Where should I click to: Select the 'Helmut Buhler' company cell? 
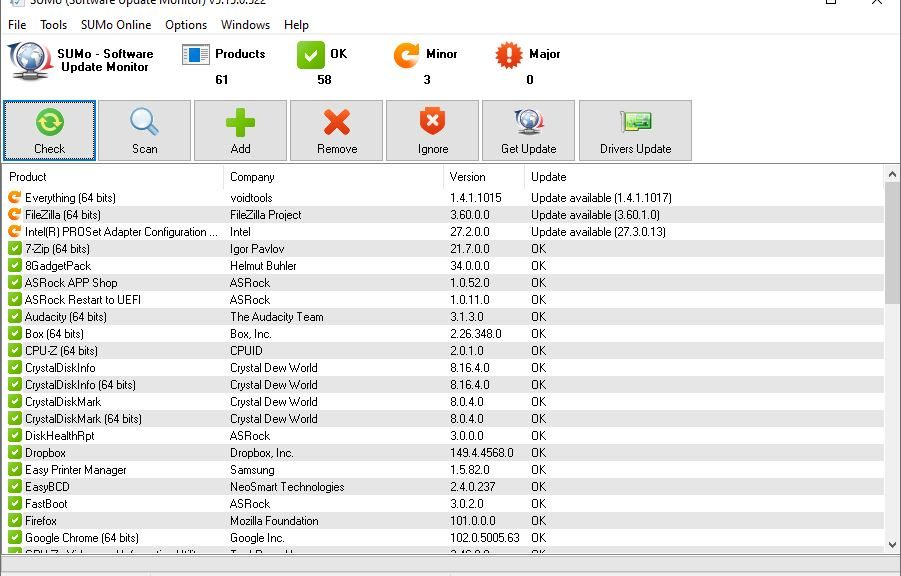(x=263, y=266)
